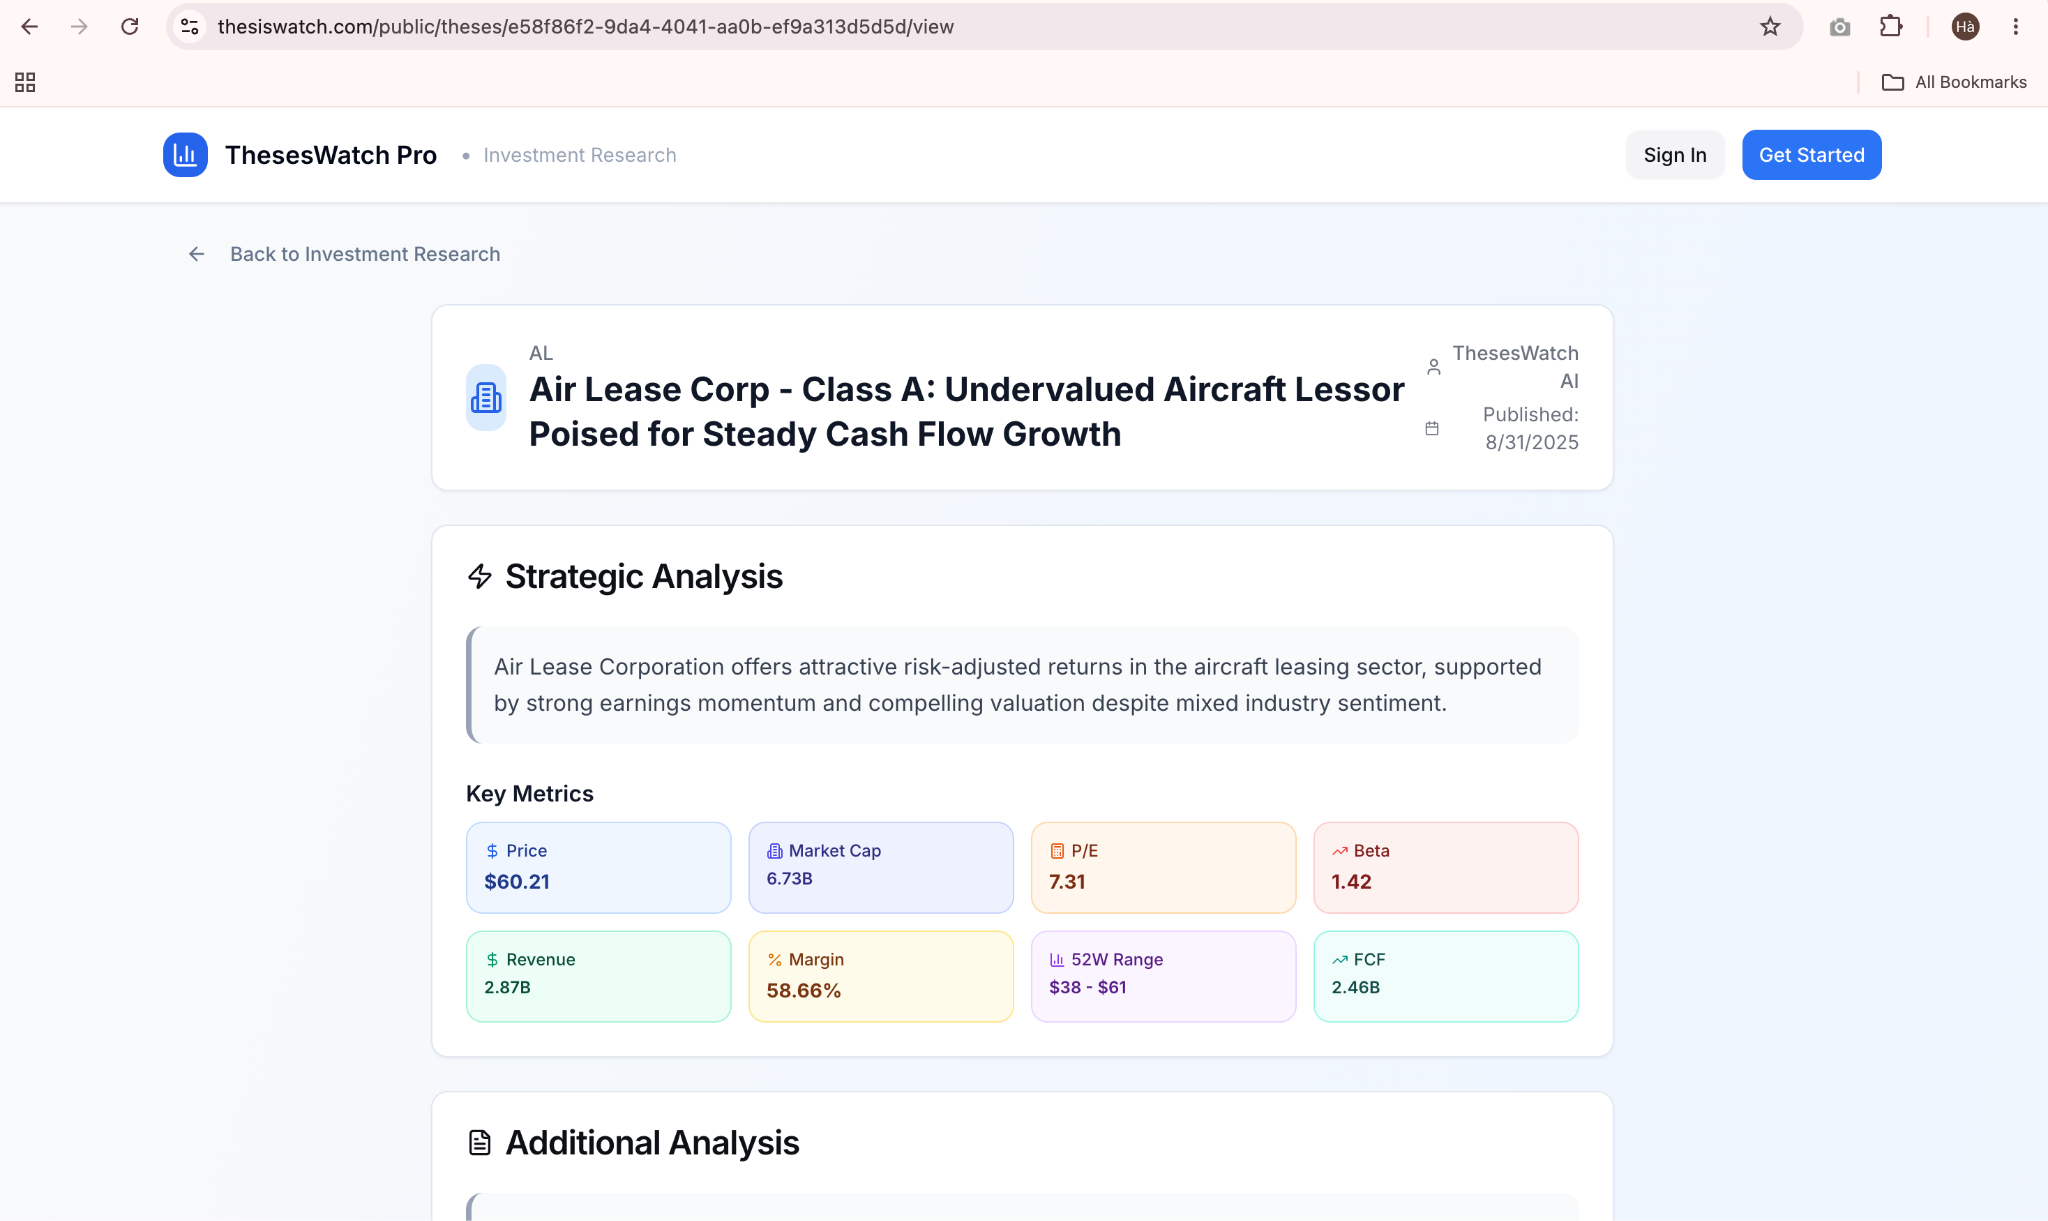Image resolution: width=2048 pixels, height=1221 pixels.
Task: Click the Additional Analysis heading
Action: (x=652, y=1142)
